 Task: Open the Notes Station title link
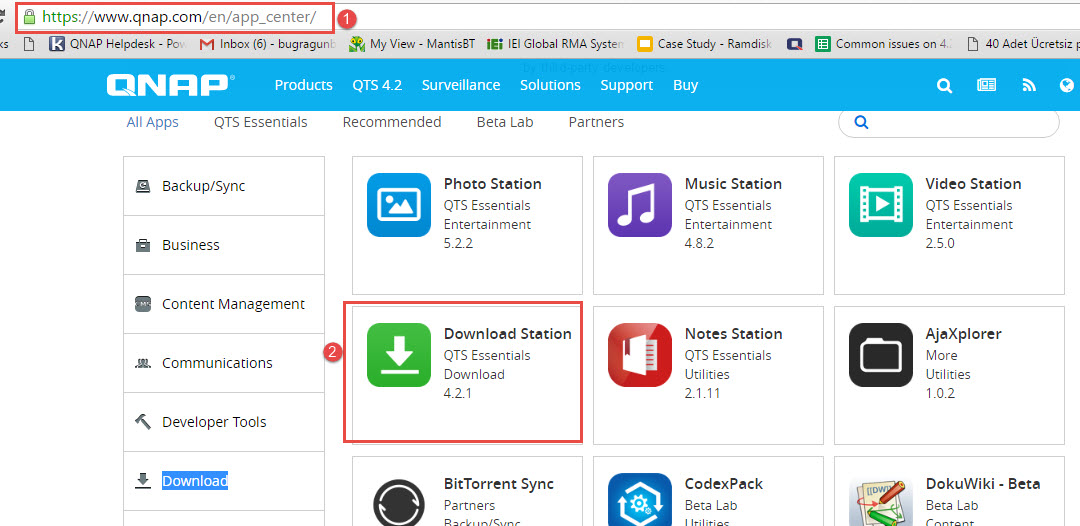pos(734,334)
